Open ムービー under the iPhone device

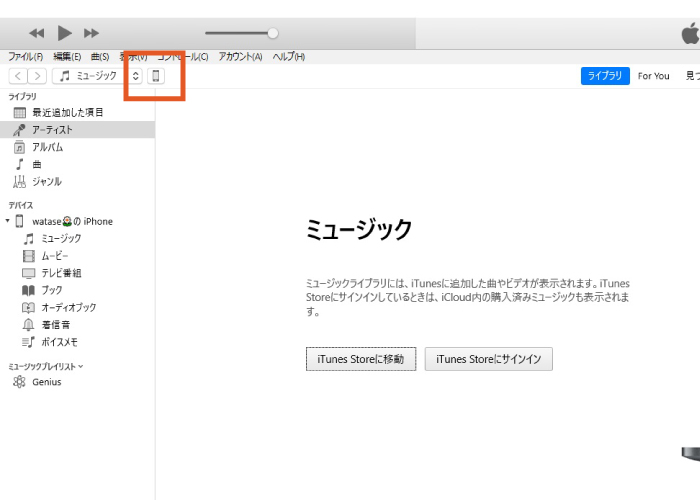(x=55, y=256)
